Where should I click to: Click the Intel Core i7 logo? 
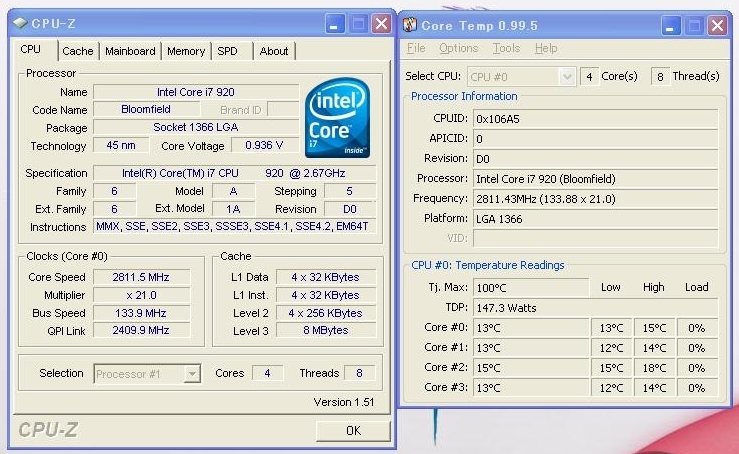(337, 118)
